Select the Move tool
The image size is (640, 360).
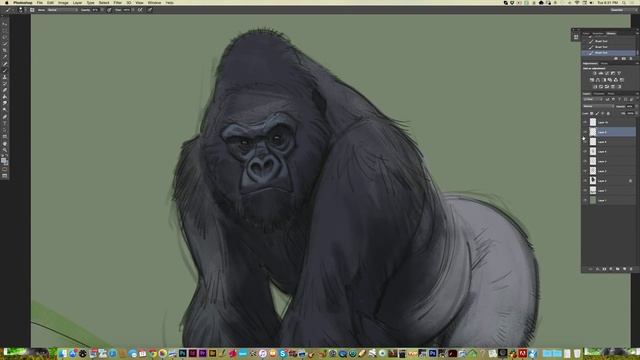pyautogui.click(x=5, y=24)
